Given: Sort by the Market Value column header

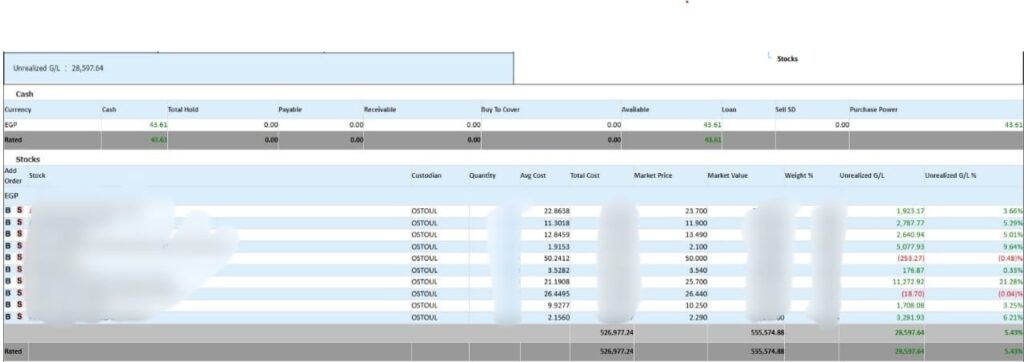Looking at the screenshot, I should (x=728, y=175).
